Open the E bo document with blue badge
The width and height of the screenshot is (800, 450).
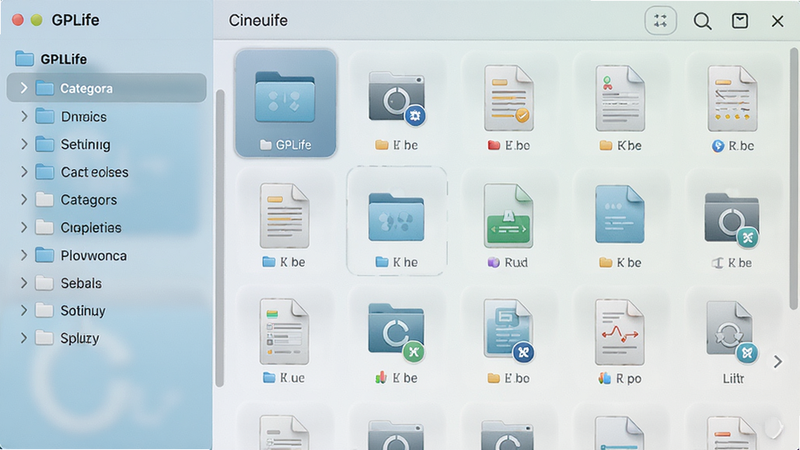point(509,330)
